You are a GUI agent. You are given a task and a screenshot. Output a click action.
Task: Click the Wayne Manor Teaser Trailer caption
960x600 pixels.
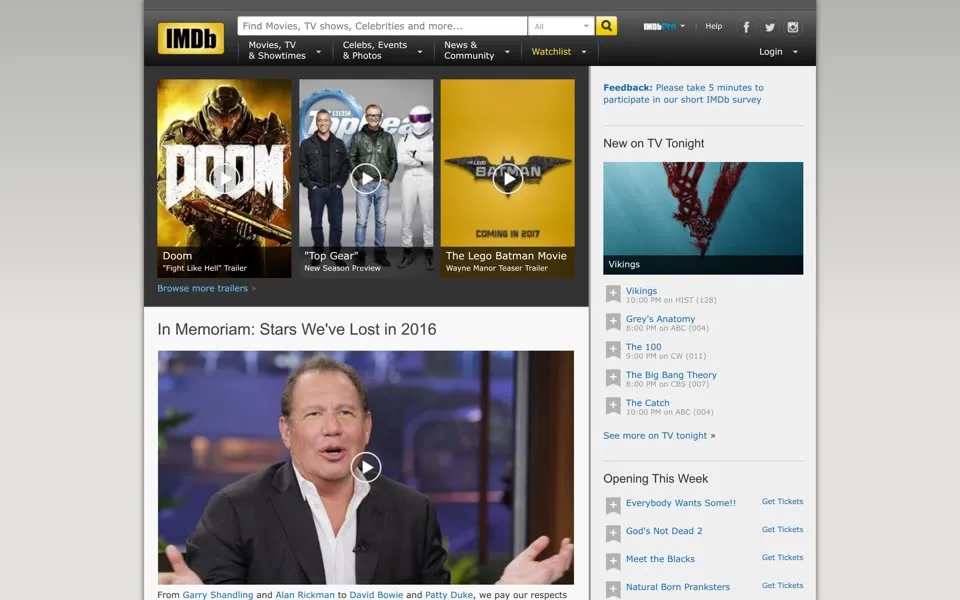click(x=497, y=268)
